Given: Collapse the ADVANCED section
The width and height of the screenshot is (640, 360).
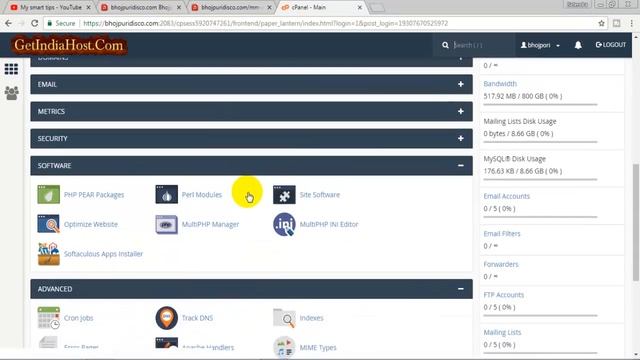Looking at the screenshot, I should pyautogui.click(x=251, y=289).
